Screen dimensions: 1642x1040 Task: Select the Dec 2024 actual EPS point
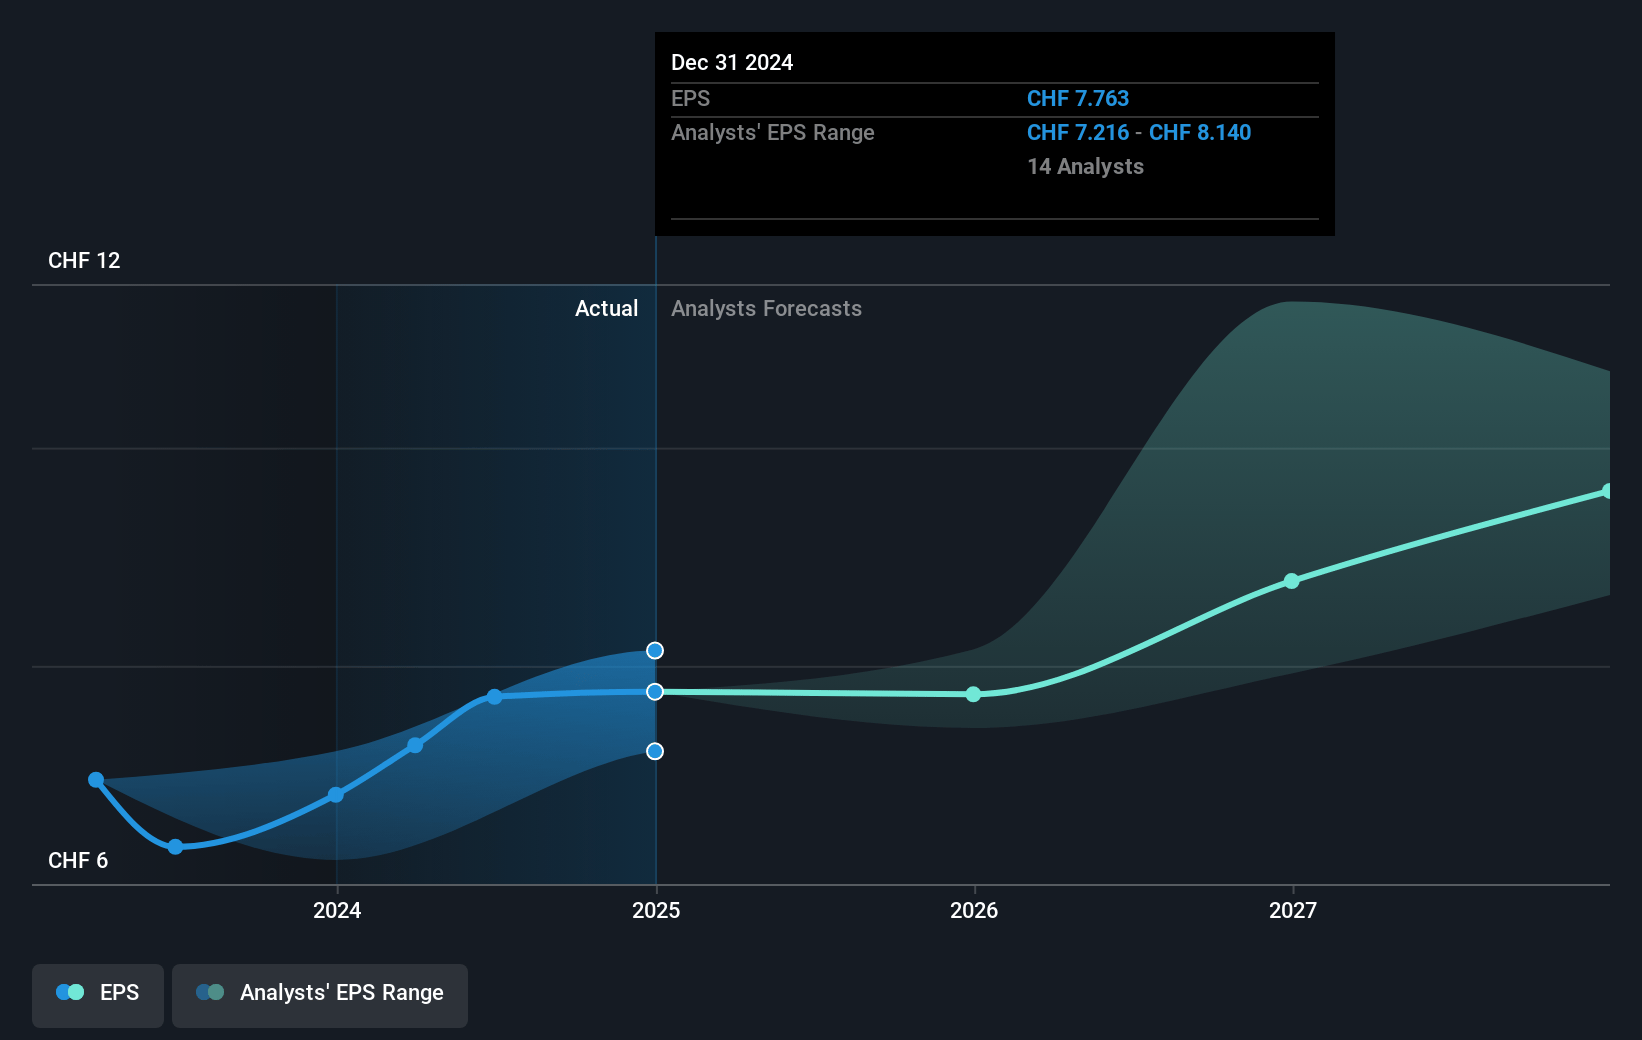655,692
